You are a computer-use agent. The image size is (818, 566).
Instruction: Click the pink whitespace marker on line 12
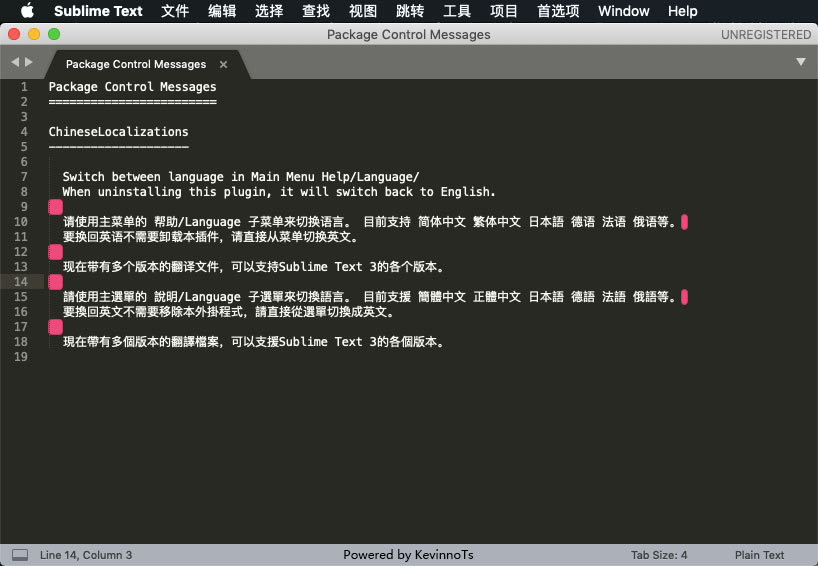(x=55, y=252)
